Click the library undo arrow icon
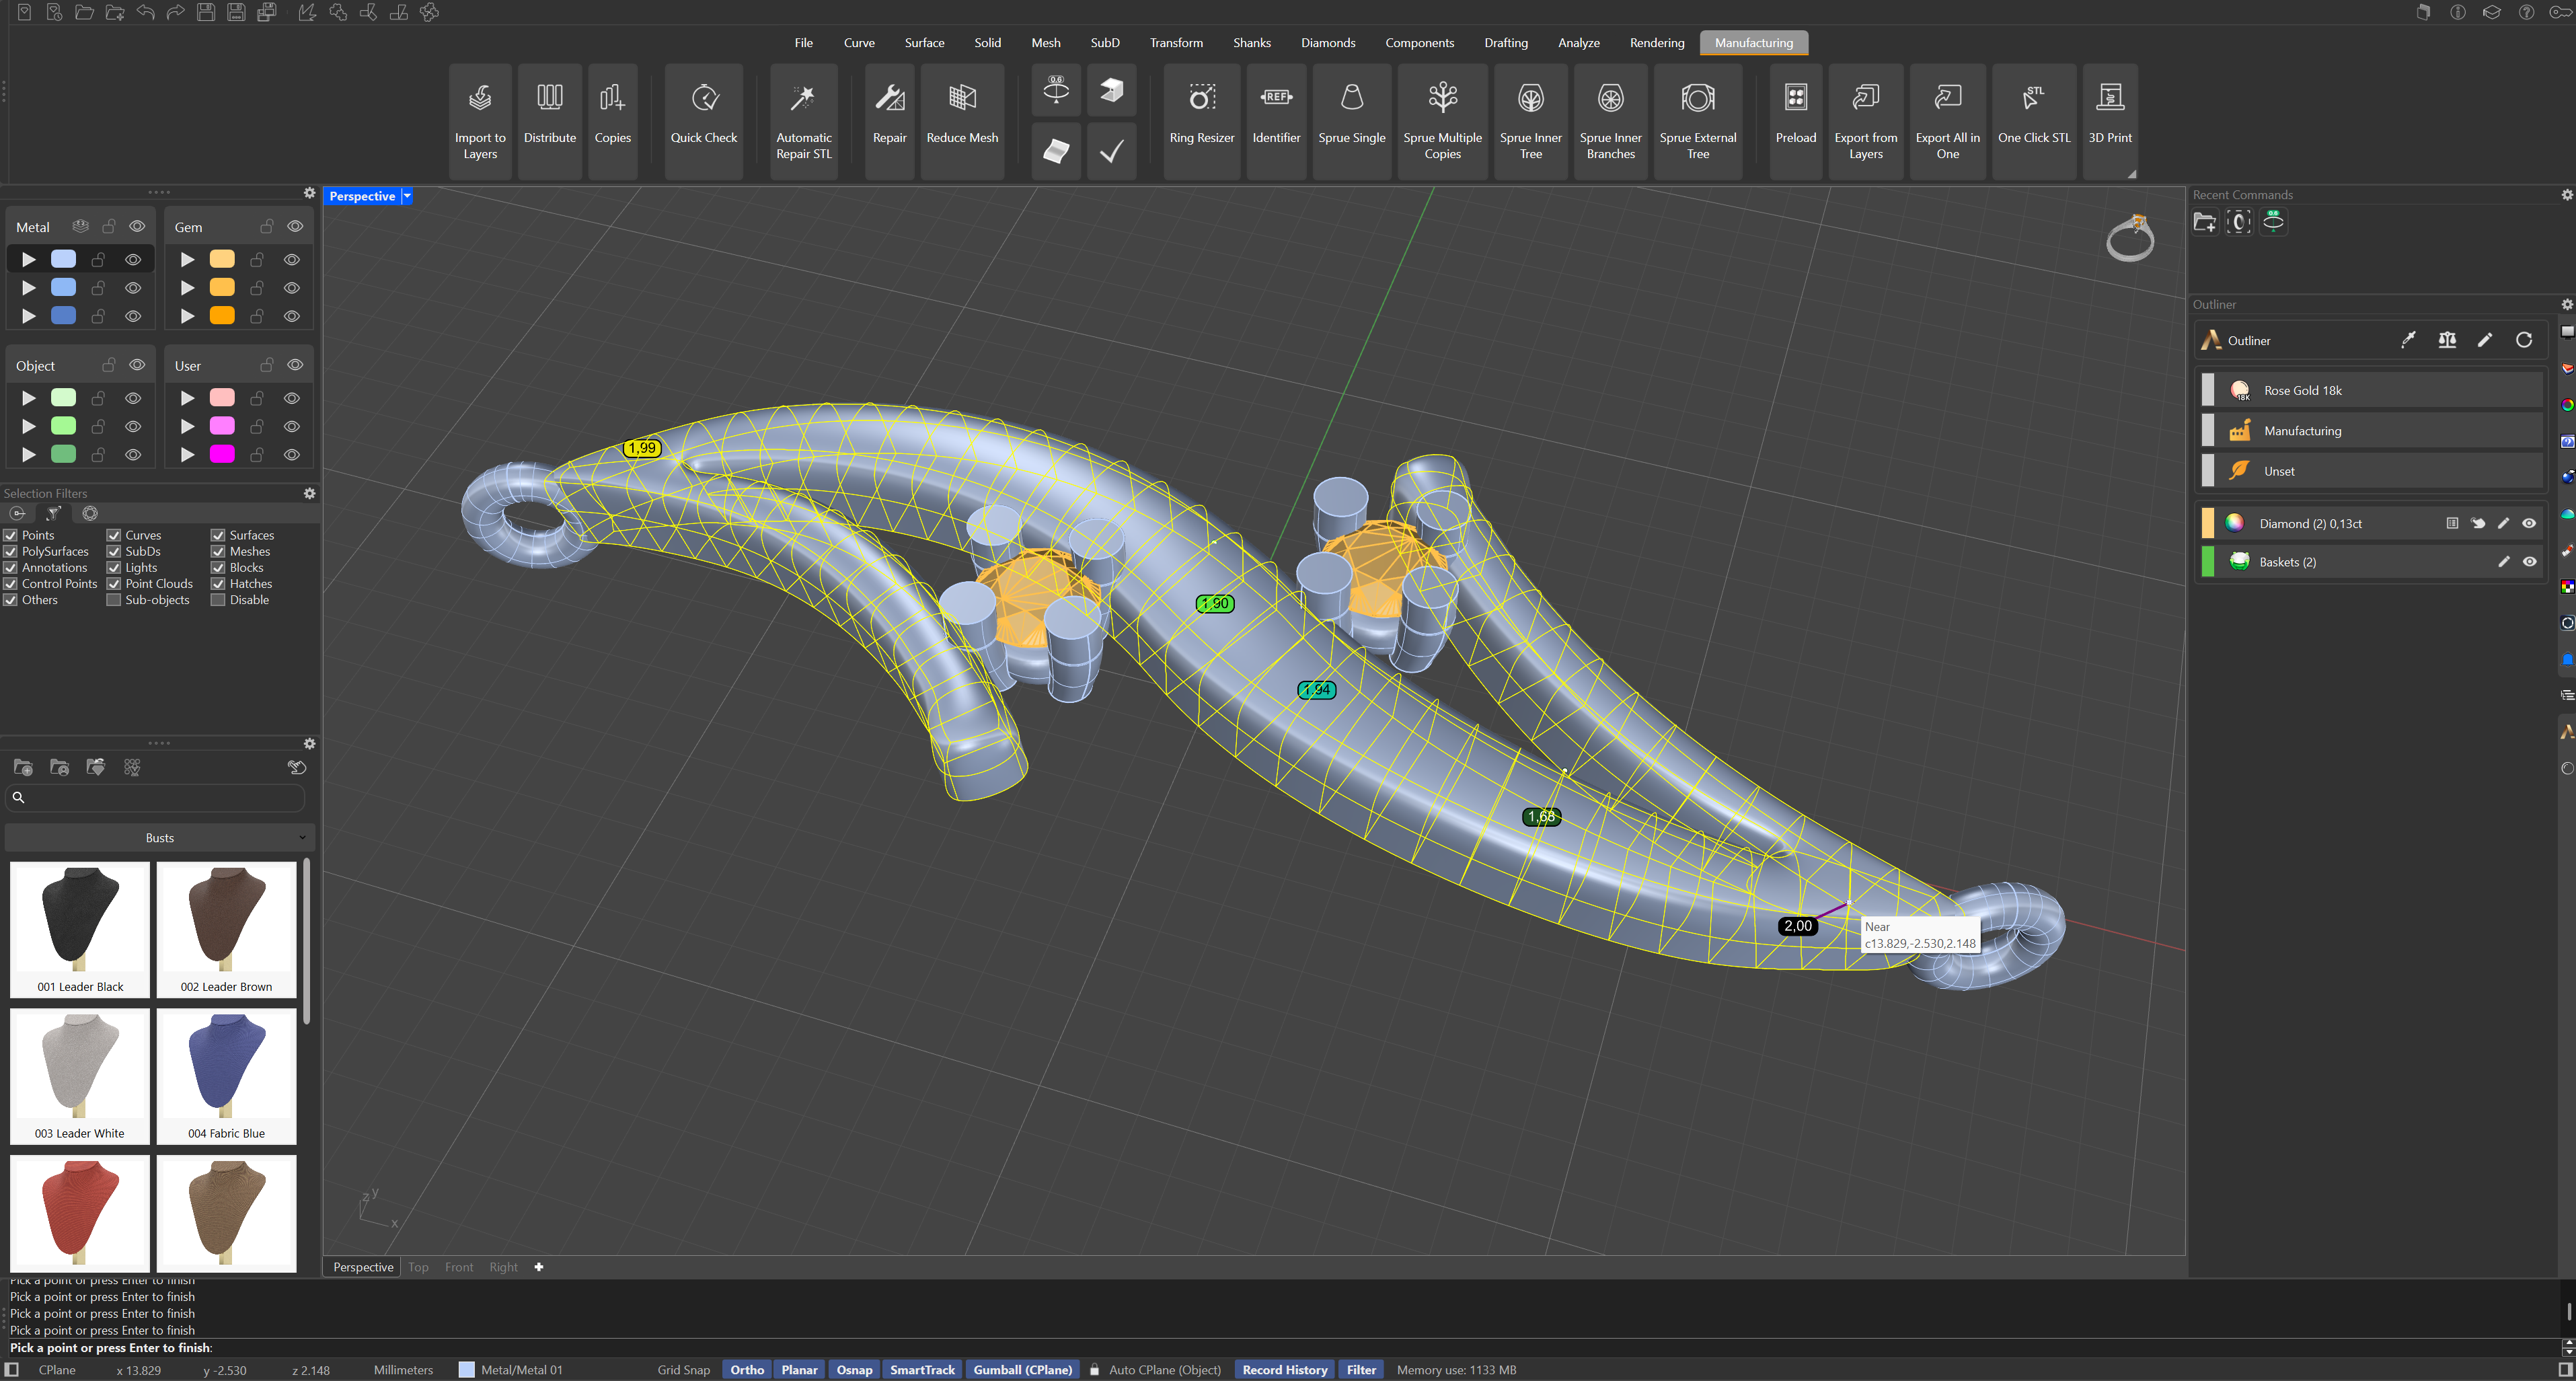This screenshot has height=1381, width=2576. 297,767
